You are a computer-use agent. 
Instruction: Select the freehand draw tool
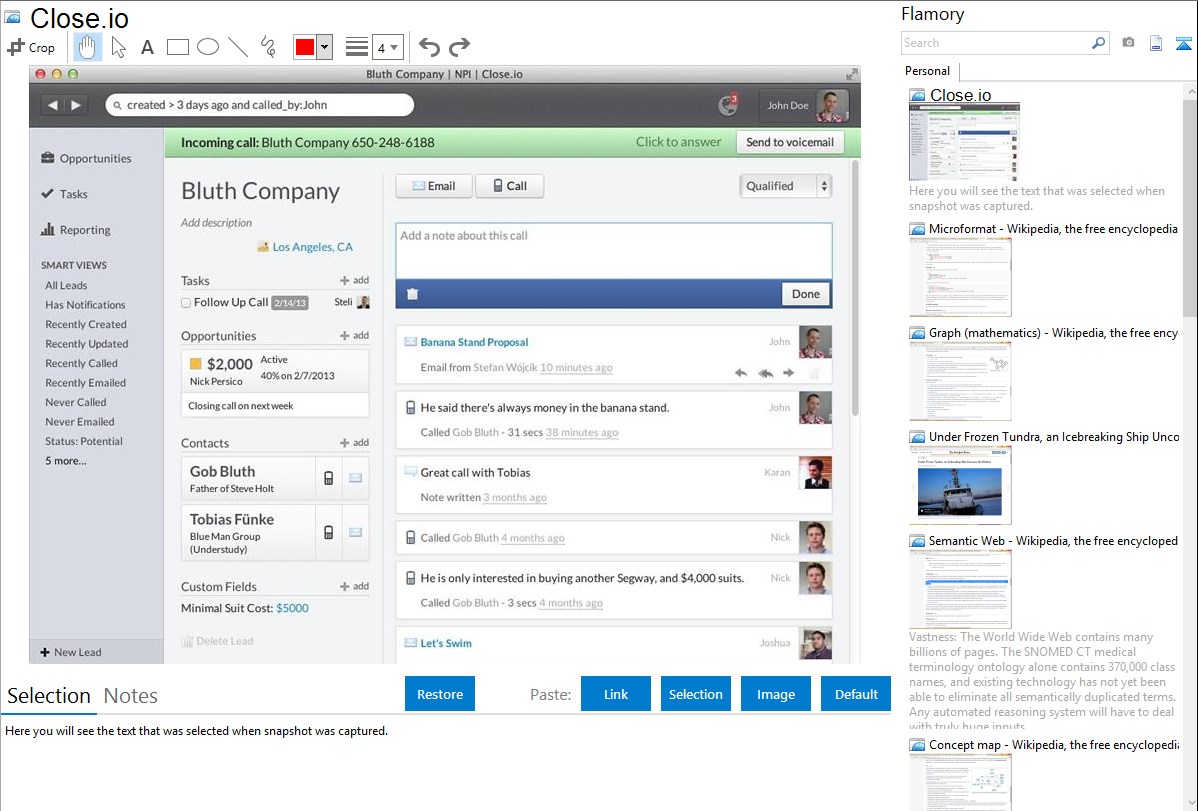pos(268,47)
